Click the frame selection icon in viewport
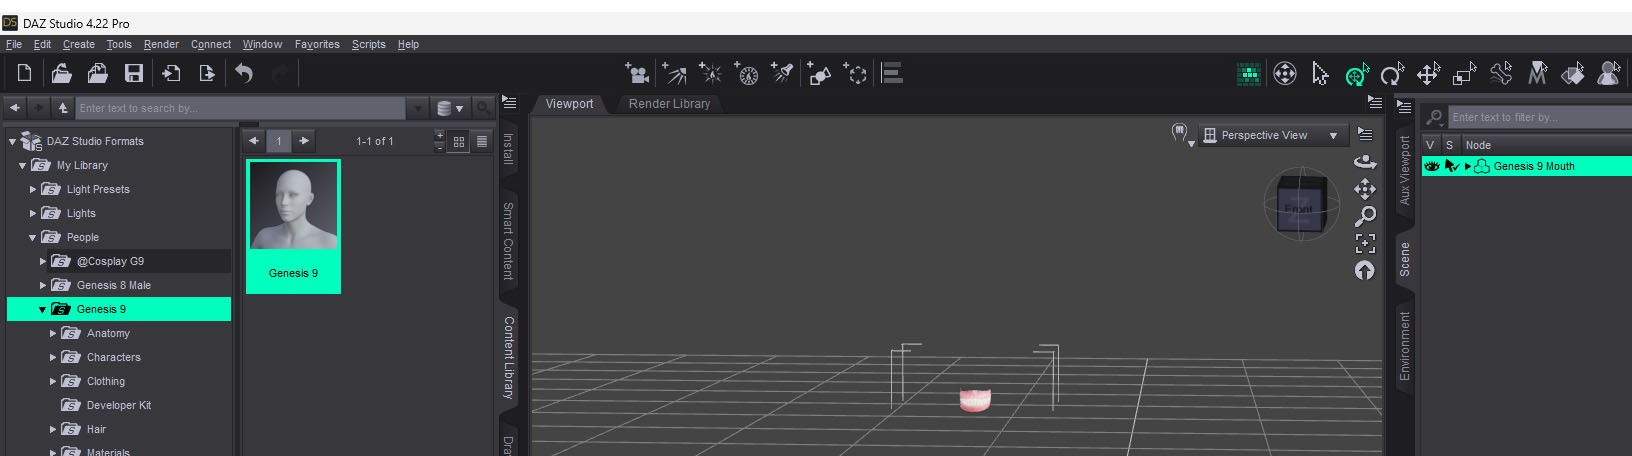1632x456 pixels. pyautogui.click(x=1365, y=243)
